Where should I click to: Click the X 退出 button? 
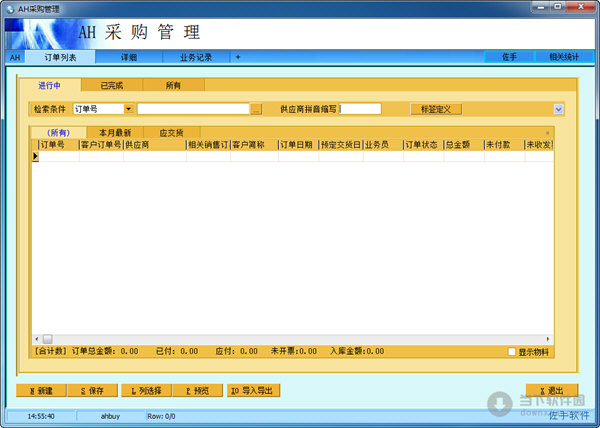coord(552,391)
